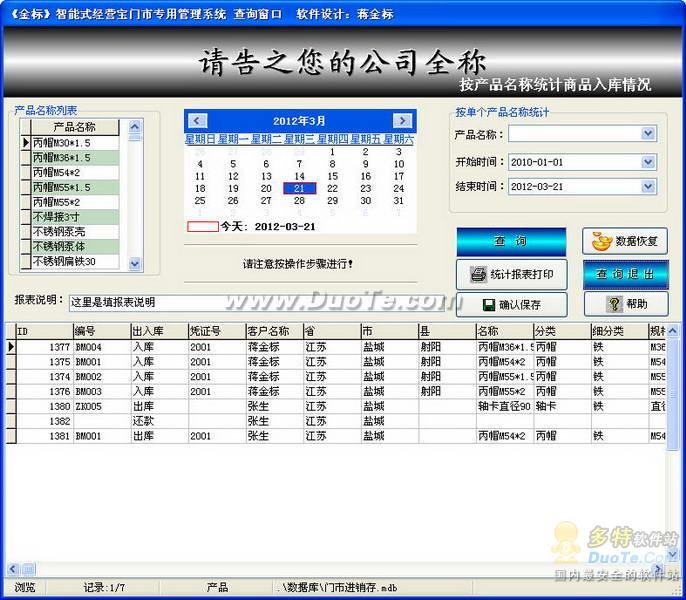Select calendar day 1
The image size is (686, 600).
[332, 152]
